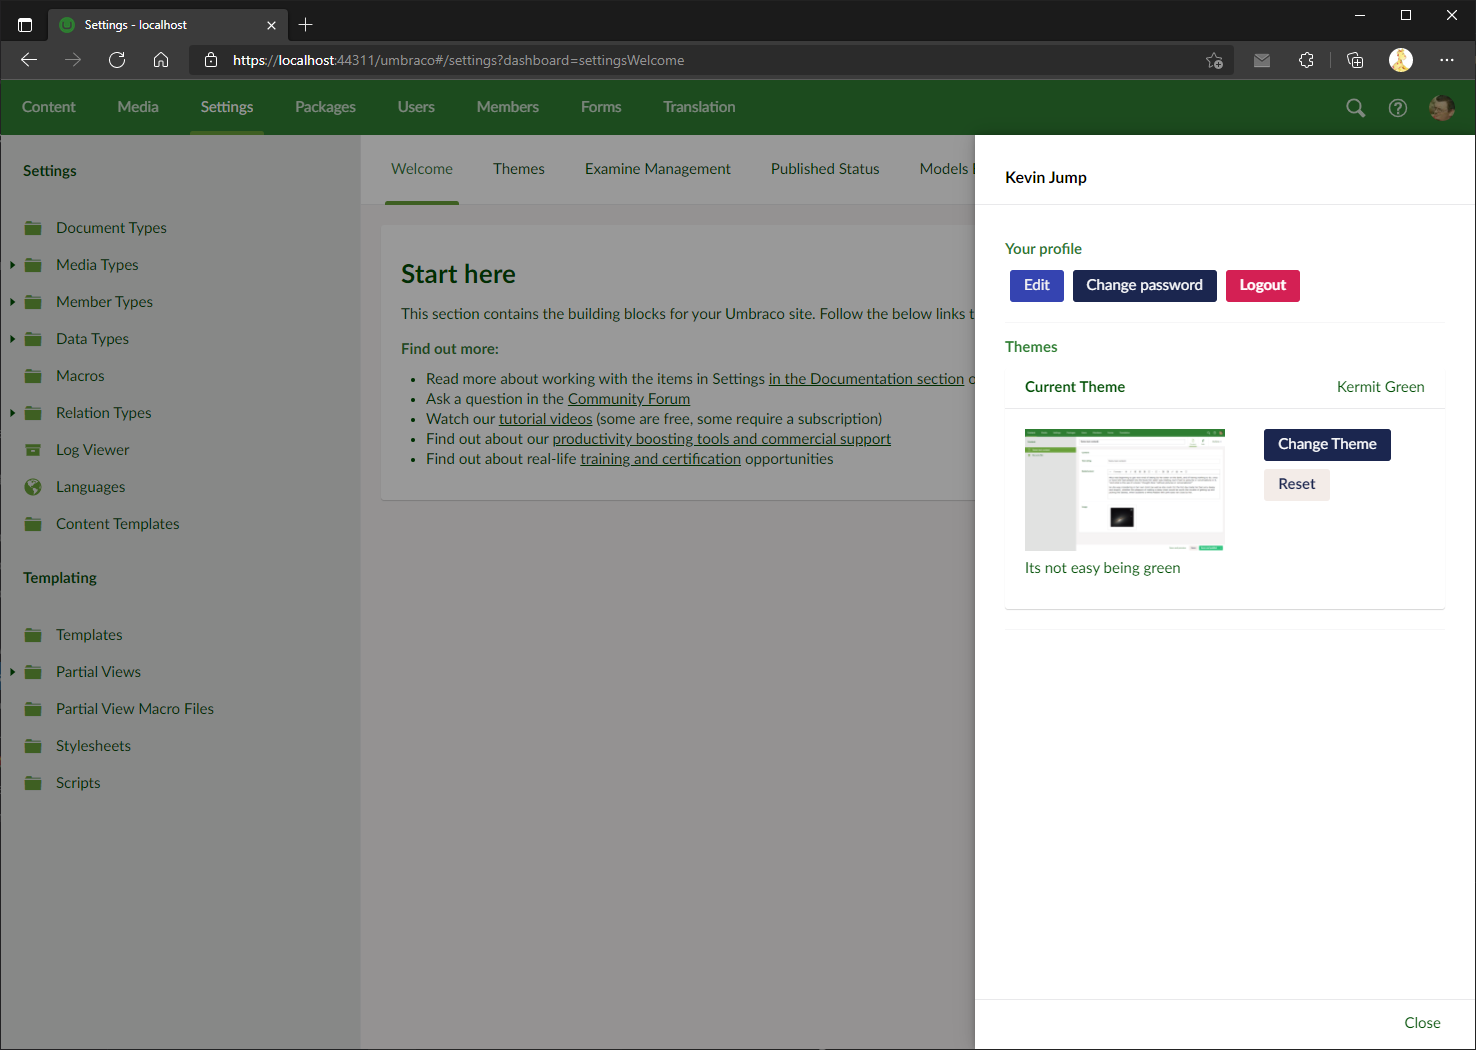Click the Templates folder icon
Viewport: 1476px width, 1050px height.
point(33,635)
